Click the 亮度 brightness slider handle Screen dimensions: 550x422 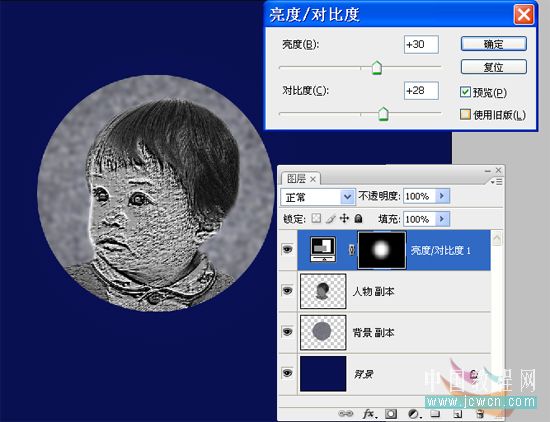(x=377, y=67)
